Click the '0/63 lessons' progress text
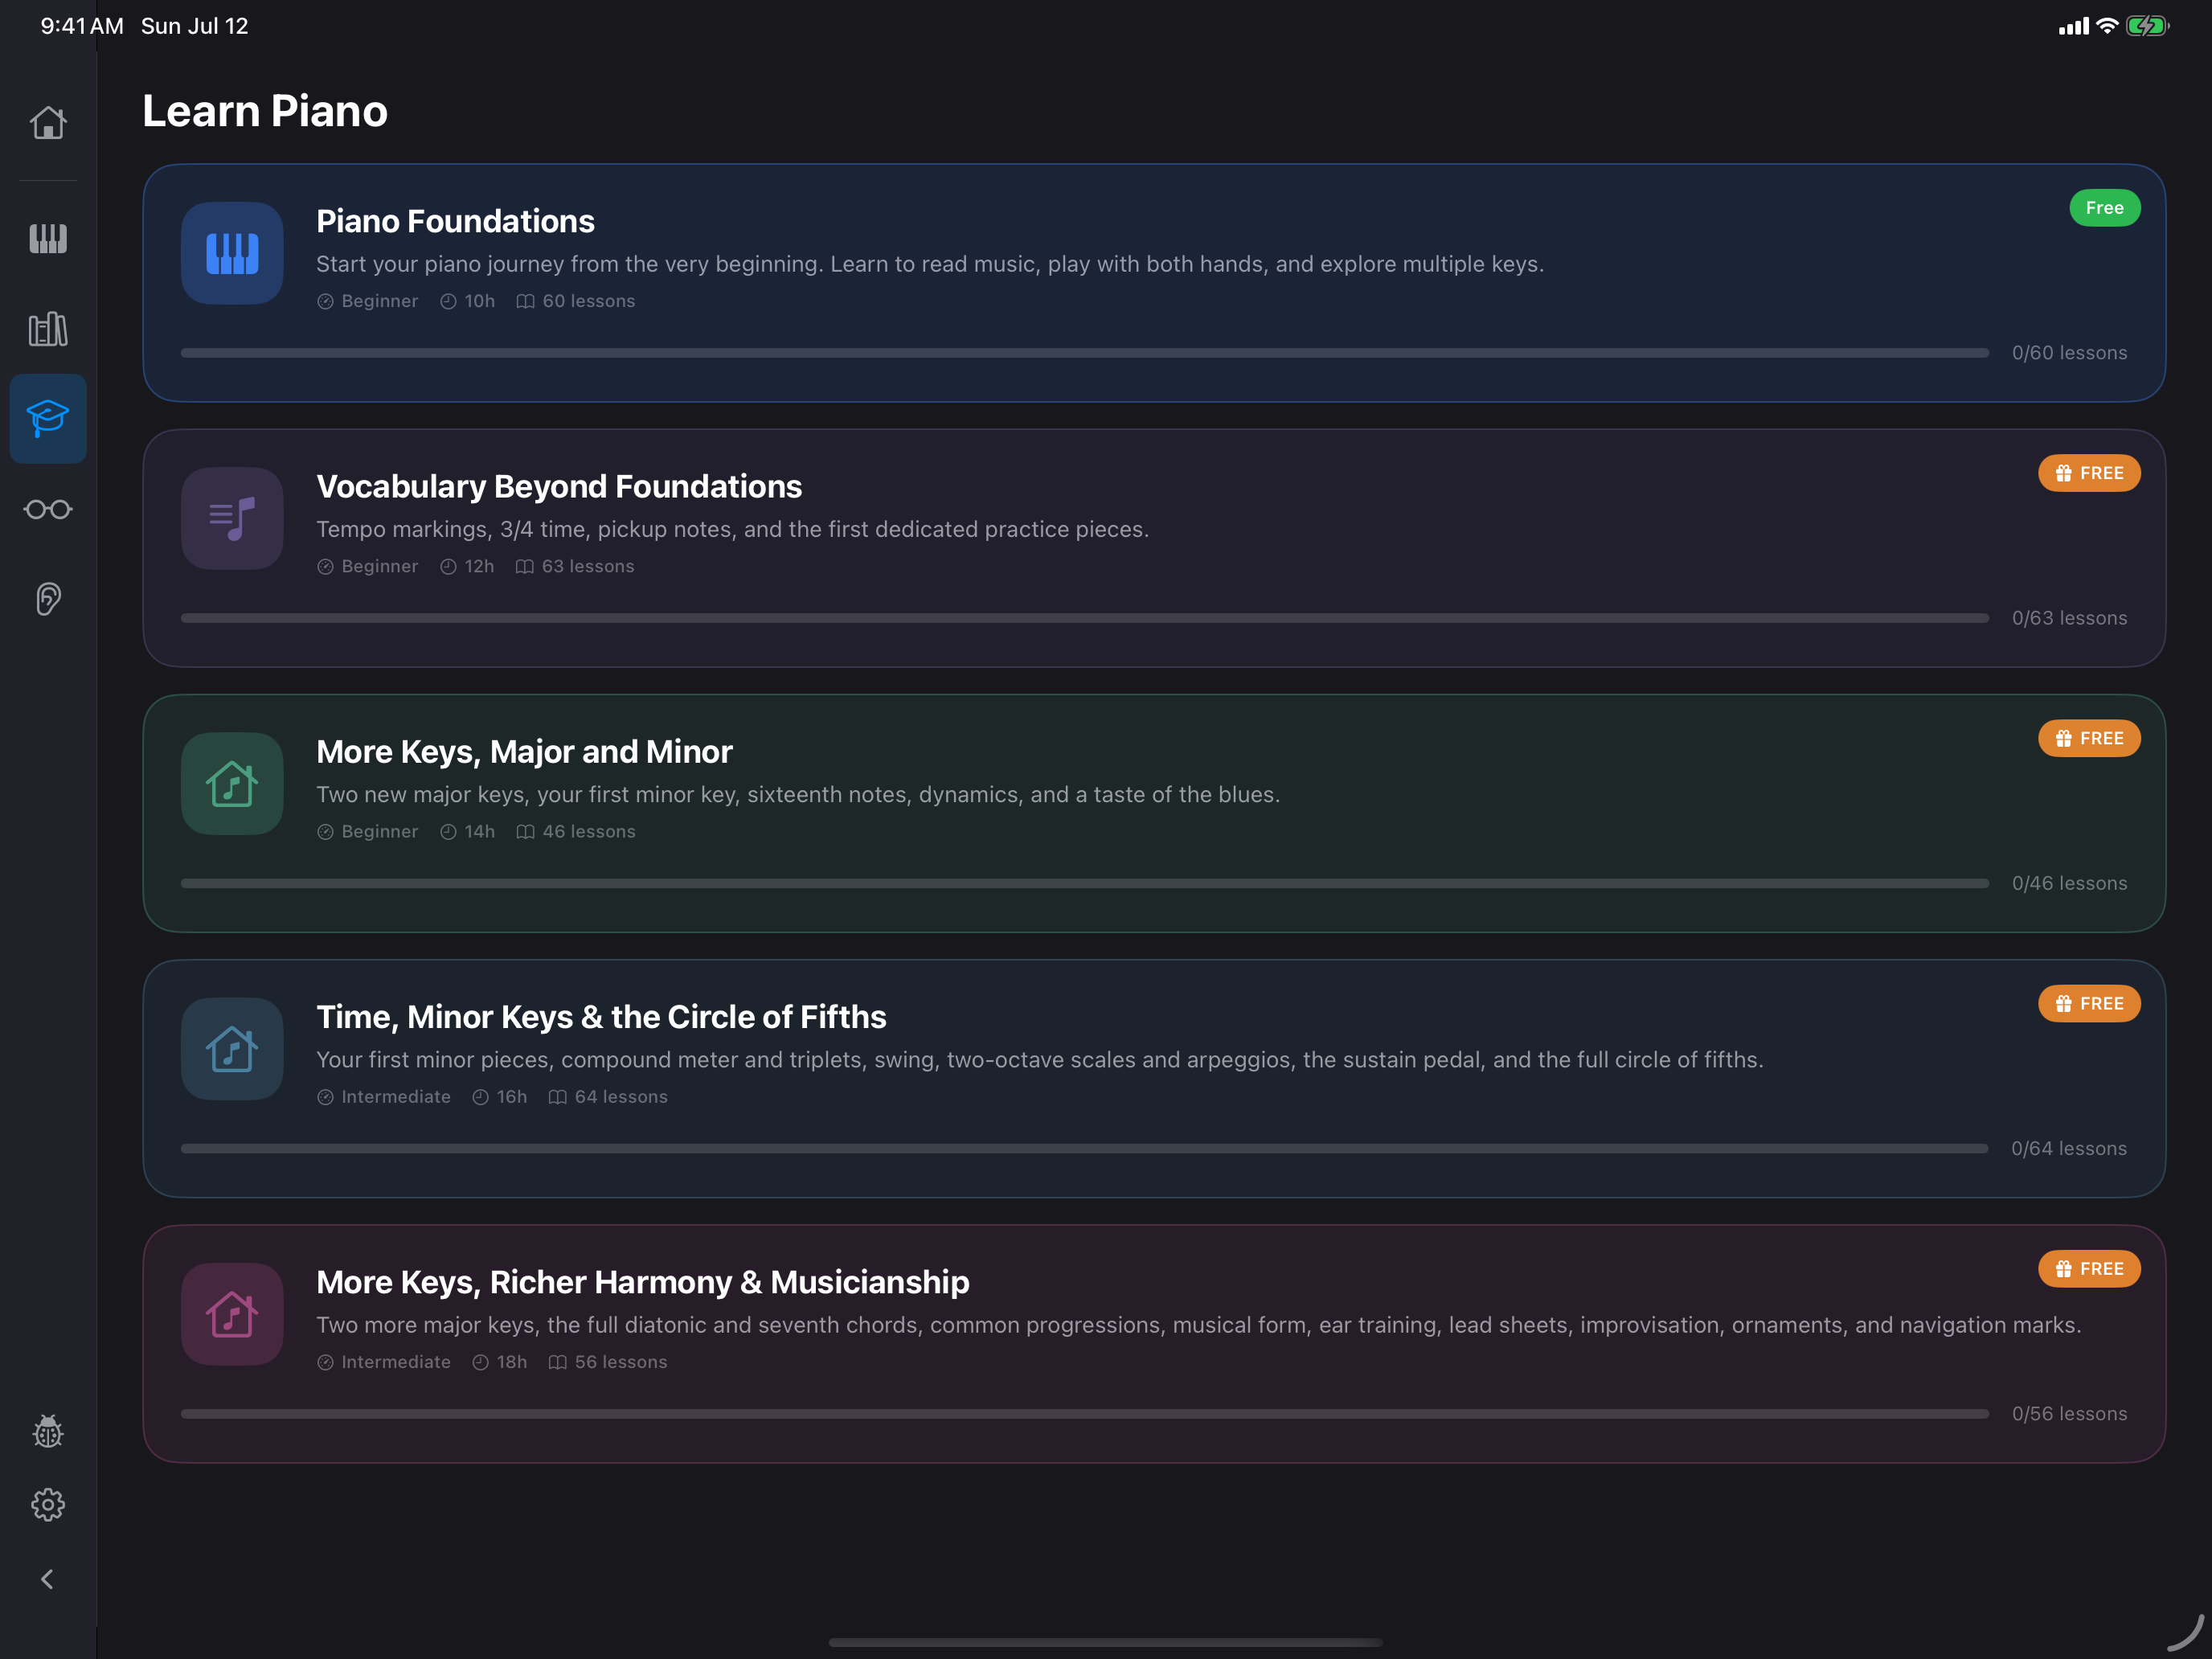The height and width of the screenshot is (1659, 2212). 2069,618
